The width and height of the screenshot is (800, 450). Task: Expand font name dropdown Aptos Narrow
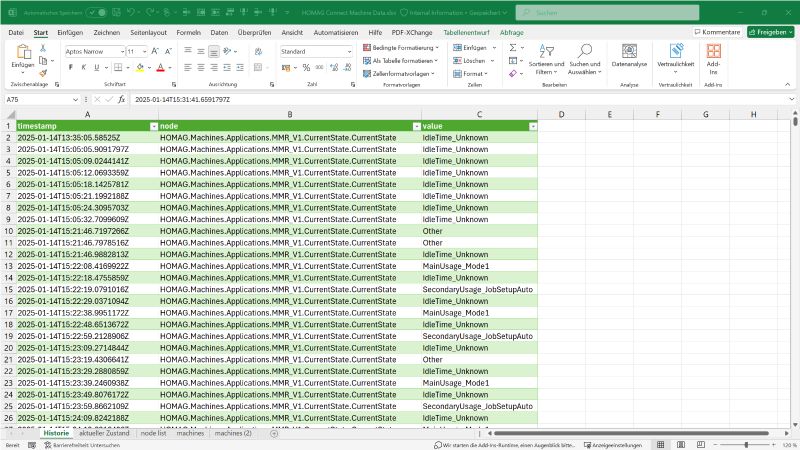click(x=122, y=52)
